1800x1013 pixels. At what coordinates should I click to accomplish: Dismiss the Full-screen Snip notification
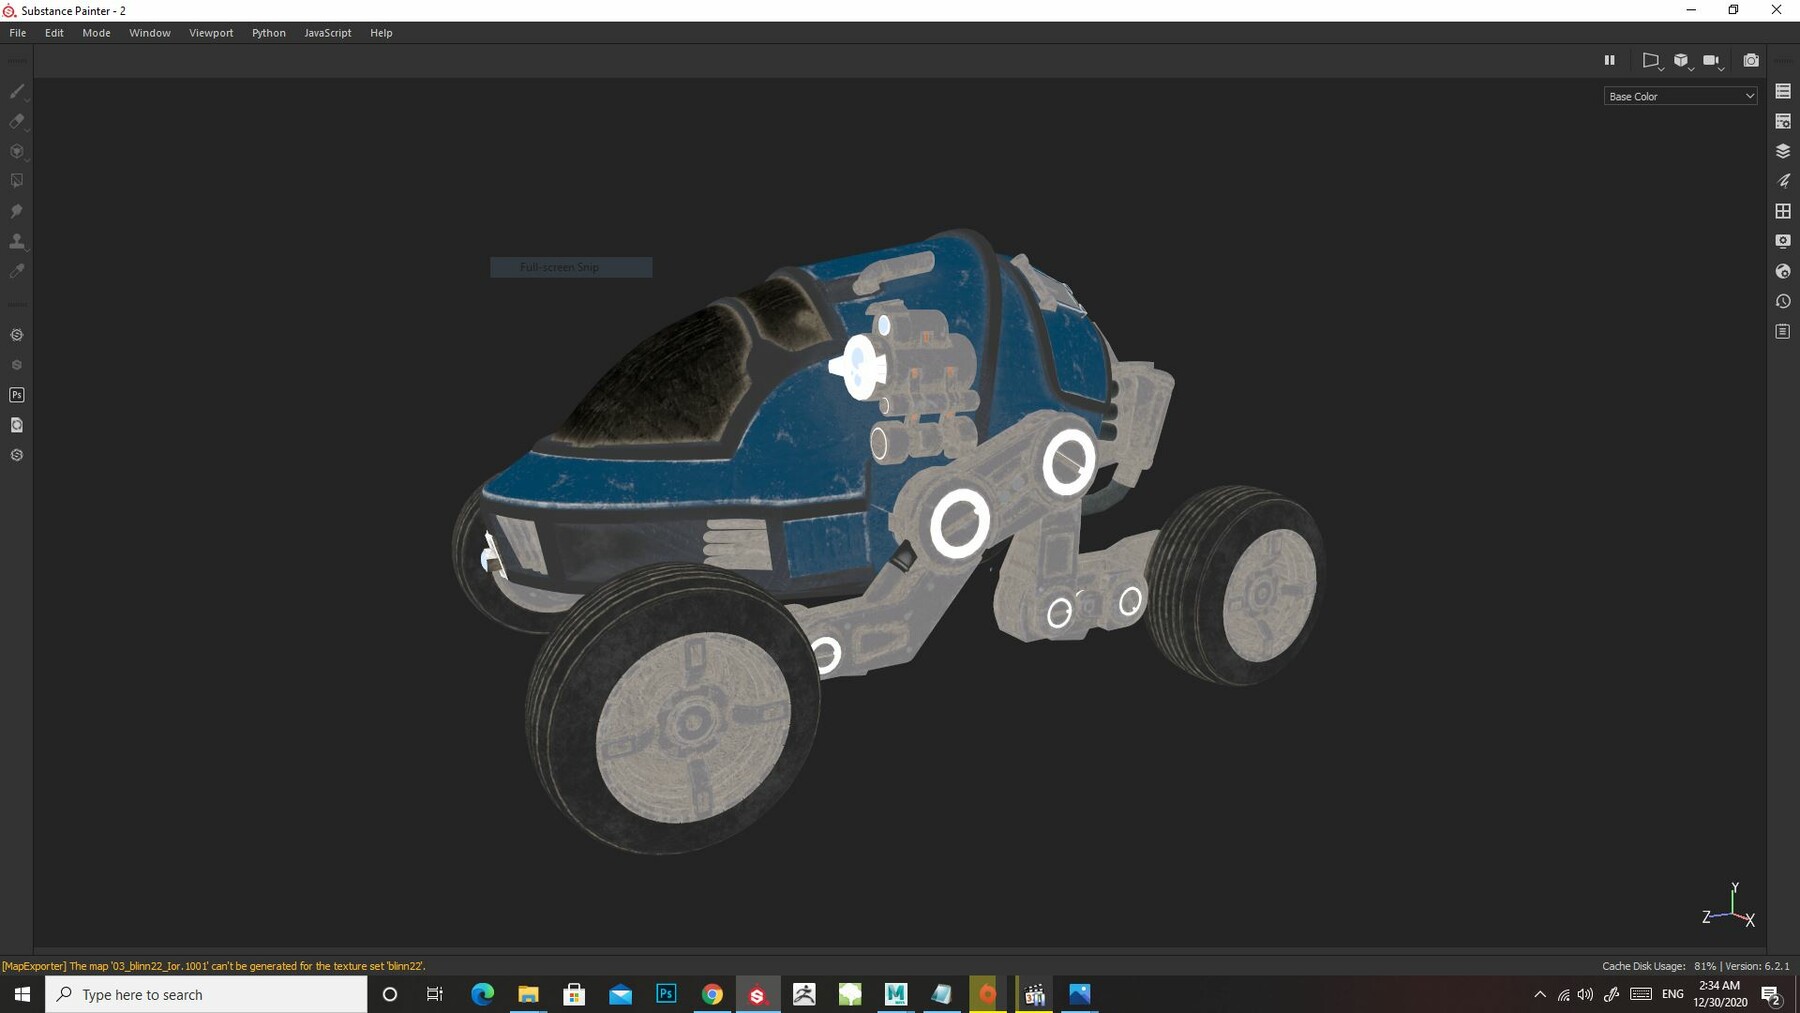(x=570, y=267)
